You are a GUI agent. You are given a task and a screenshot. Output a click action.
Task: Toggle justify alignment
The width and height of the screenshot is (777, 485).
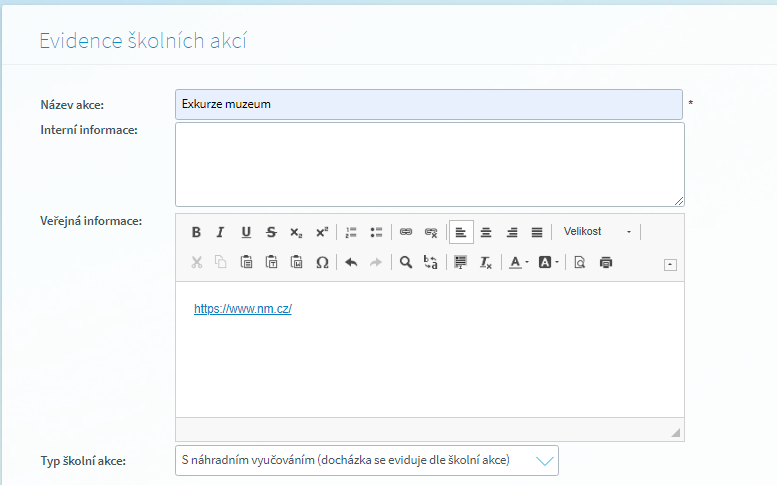[x=537, y=232]
